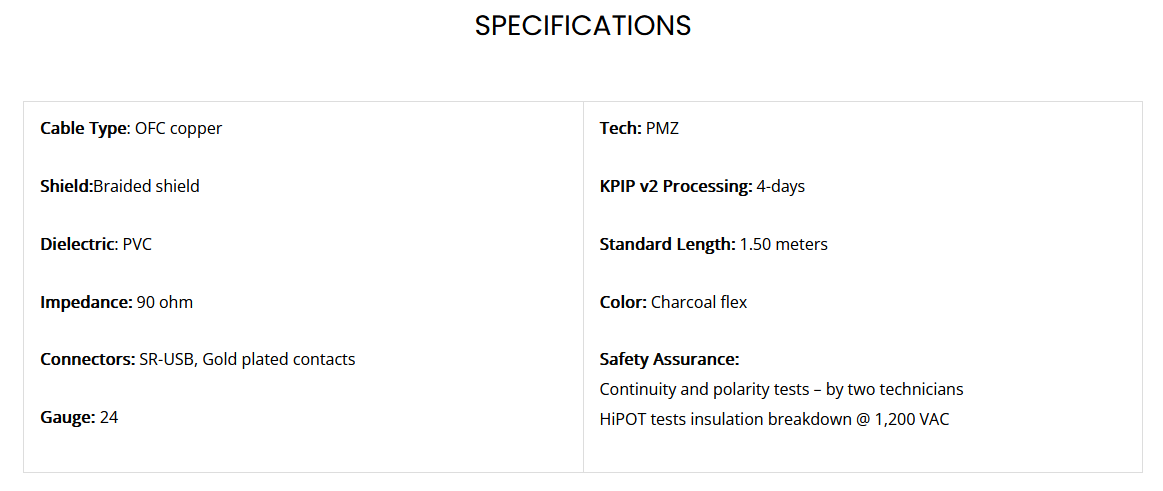Select Gold plated contacts text
The image size is (1163, 491).
[279, 360]
